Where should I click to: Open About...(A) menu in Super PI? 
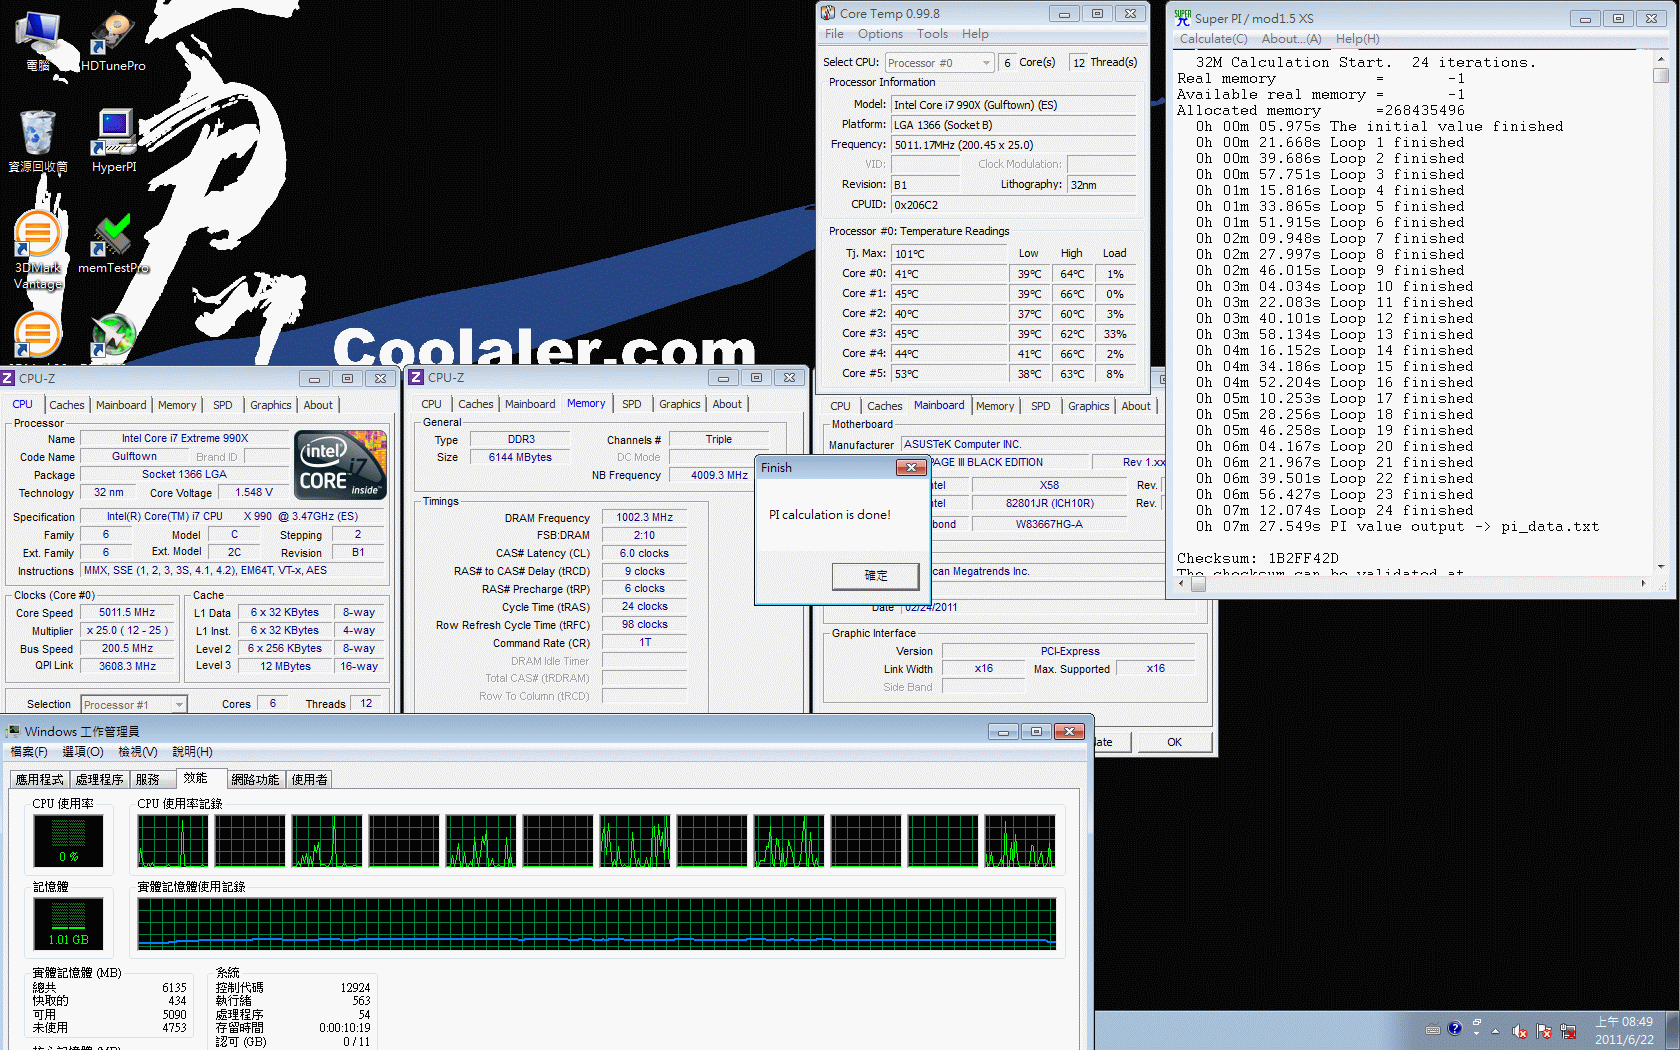coord(1291,39)
